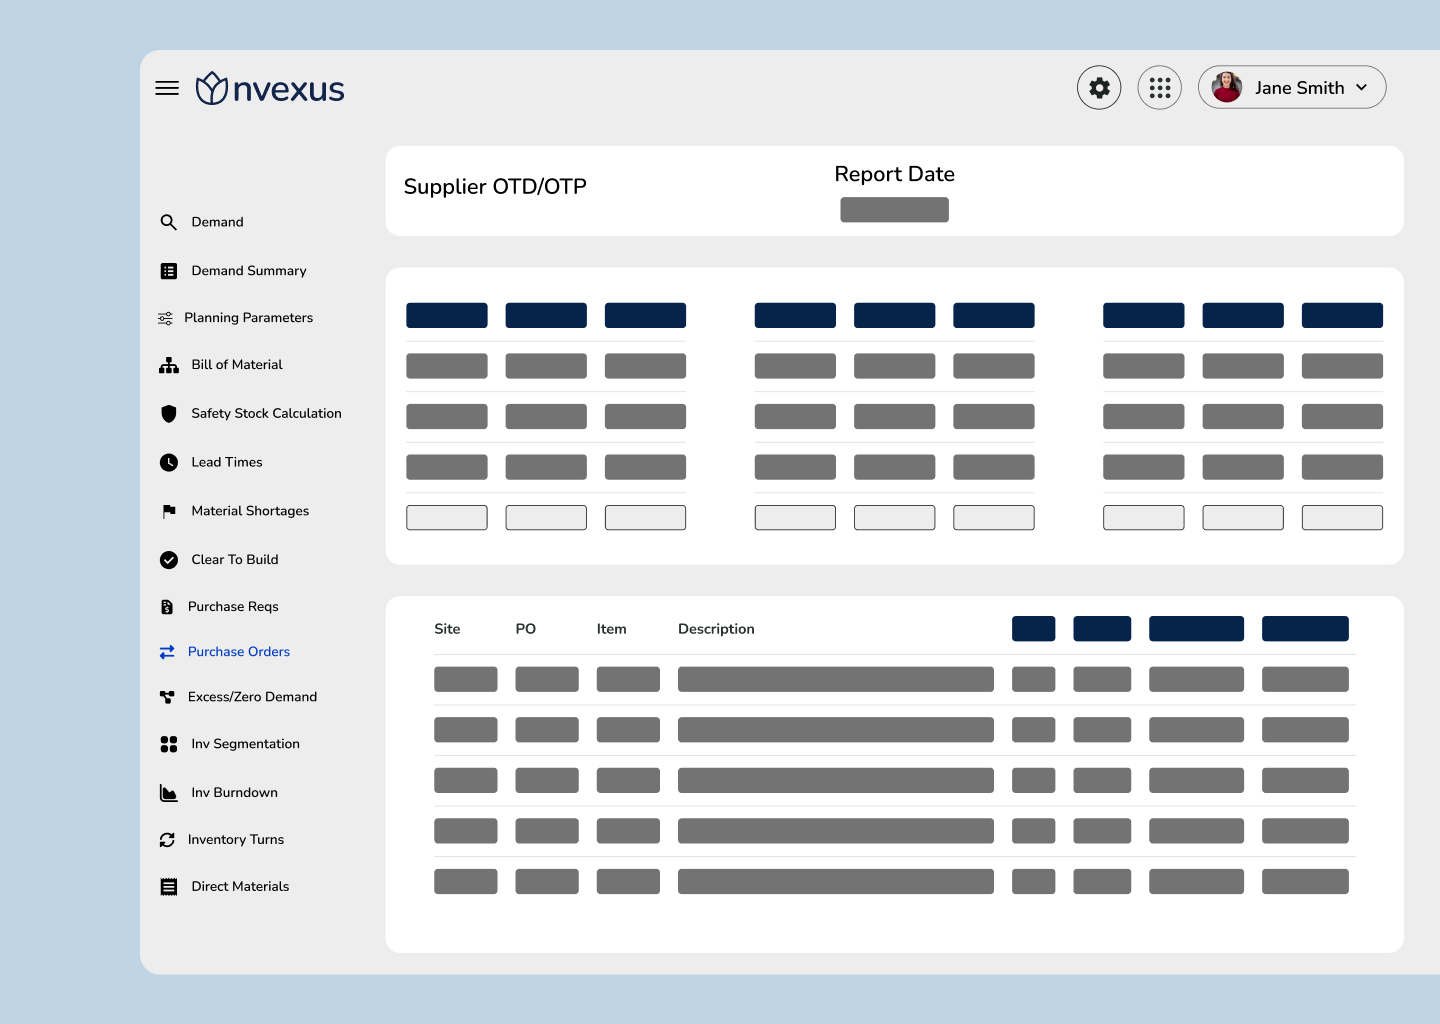Open Direct Materials

[x=241, y=887]
